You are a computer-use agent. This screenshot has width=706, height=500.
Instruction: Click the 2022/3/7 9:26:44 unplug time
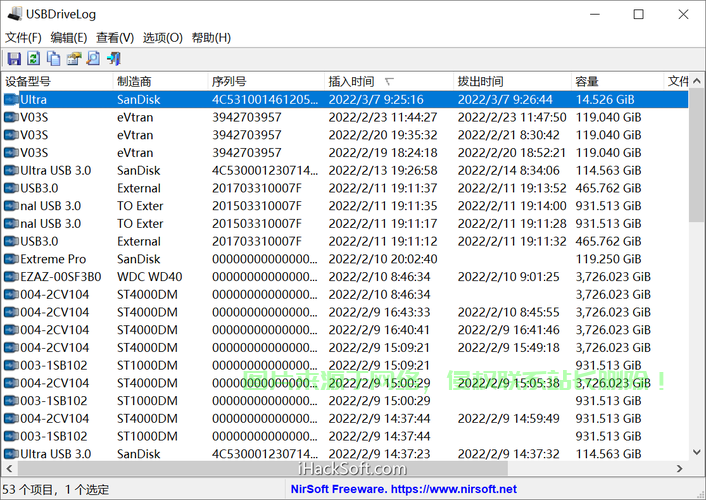coord(505,100)
